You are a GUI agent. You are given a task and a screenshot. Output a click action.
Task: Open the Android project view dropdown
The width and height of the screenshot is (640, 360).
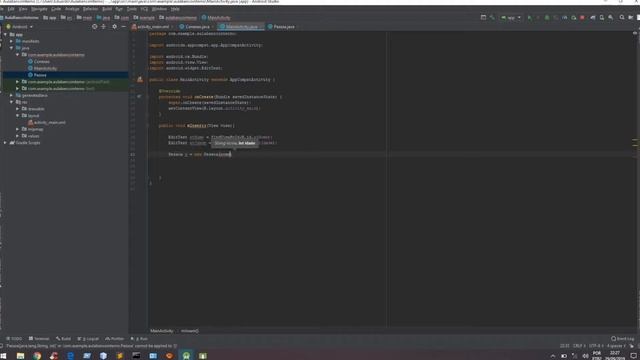click(20, 27)
